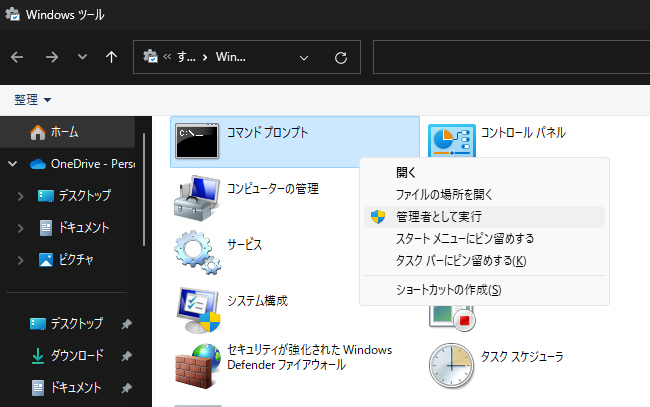
Task: Expand the OneDrive tree node
Action: tap(12, 164)
